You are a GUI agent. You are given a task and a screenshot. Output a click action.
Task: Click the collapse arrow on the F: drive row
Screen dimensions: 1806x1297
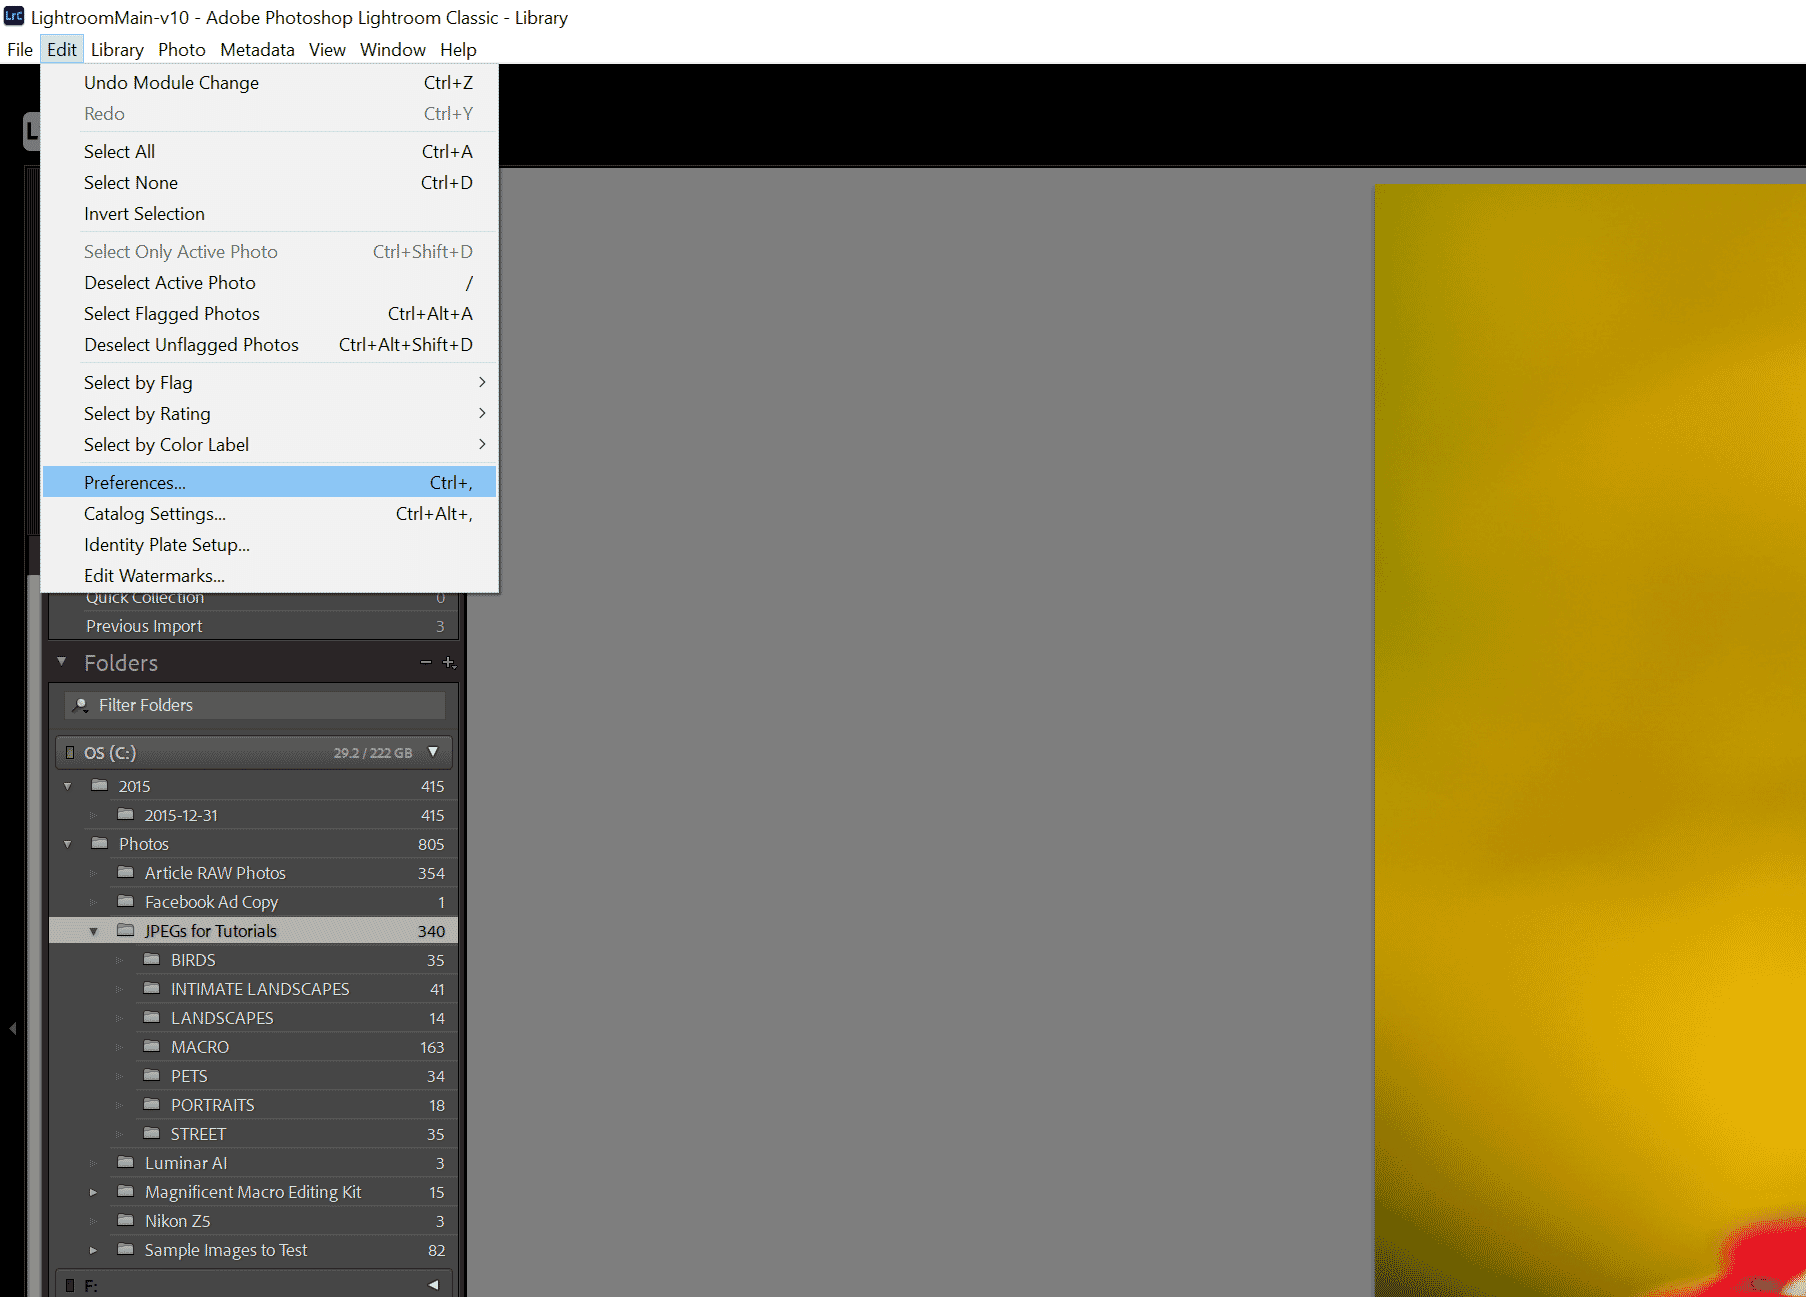[x=433, y=1284]
